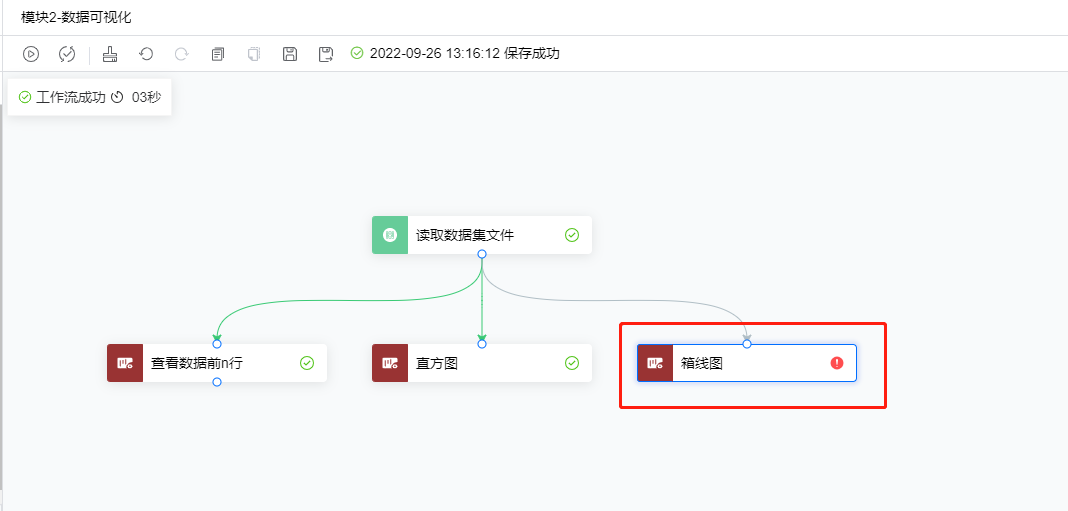1068x511 pixels.
Task: Click the success check on 查看数据前n行
Action: pos(307,363)
